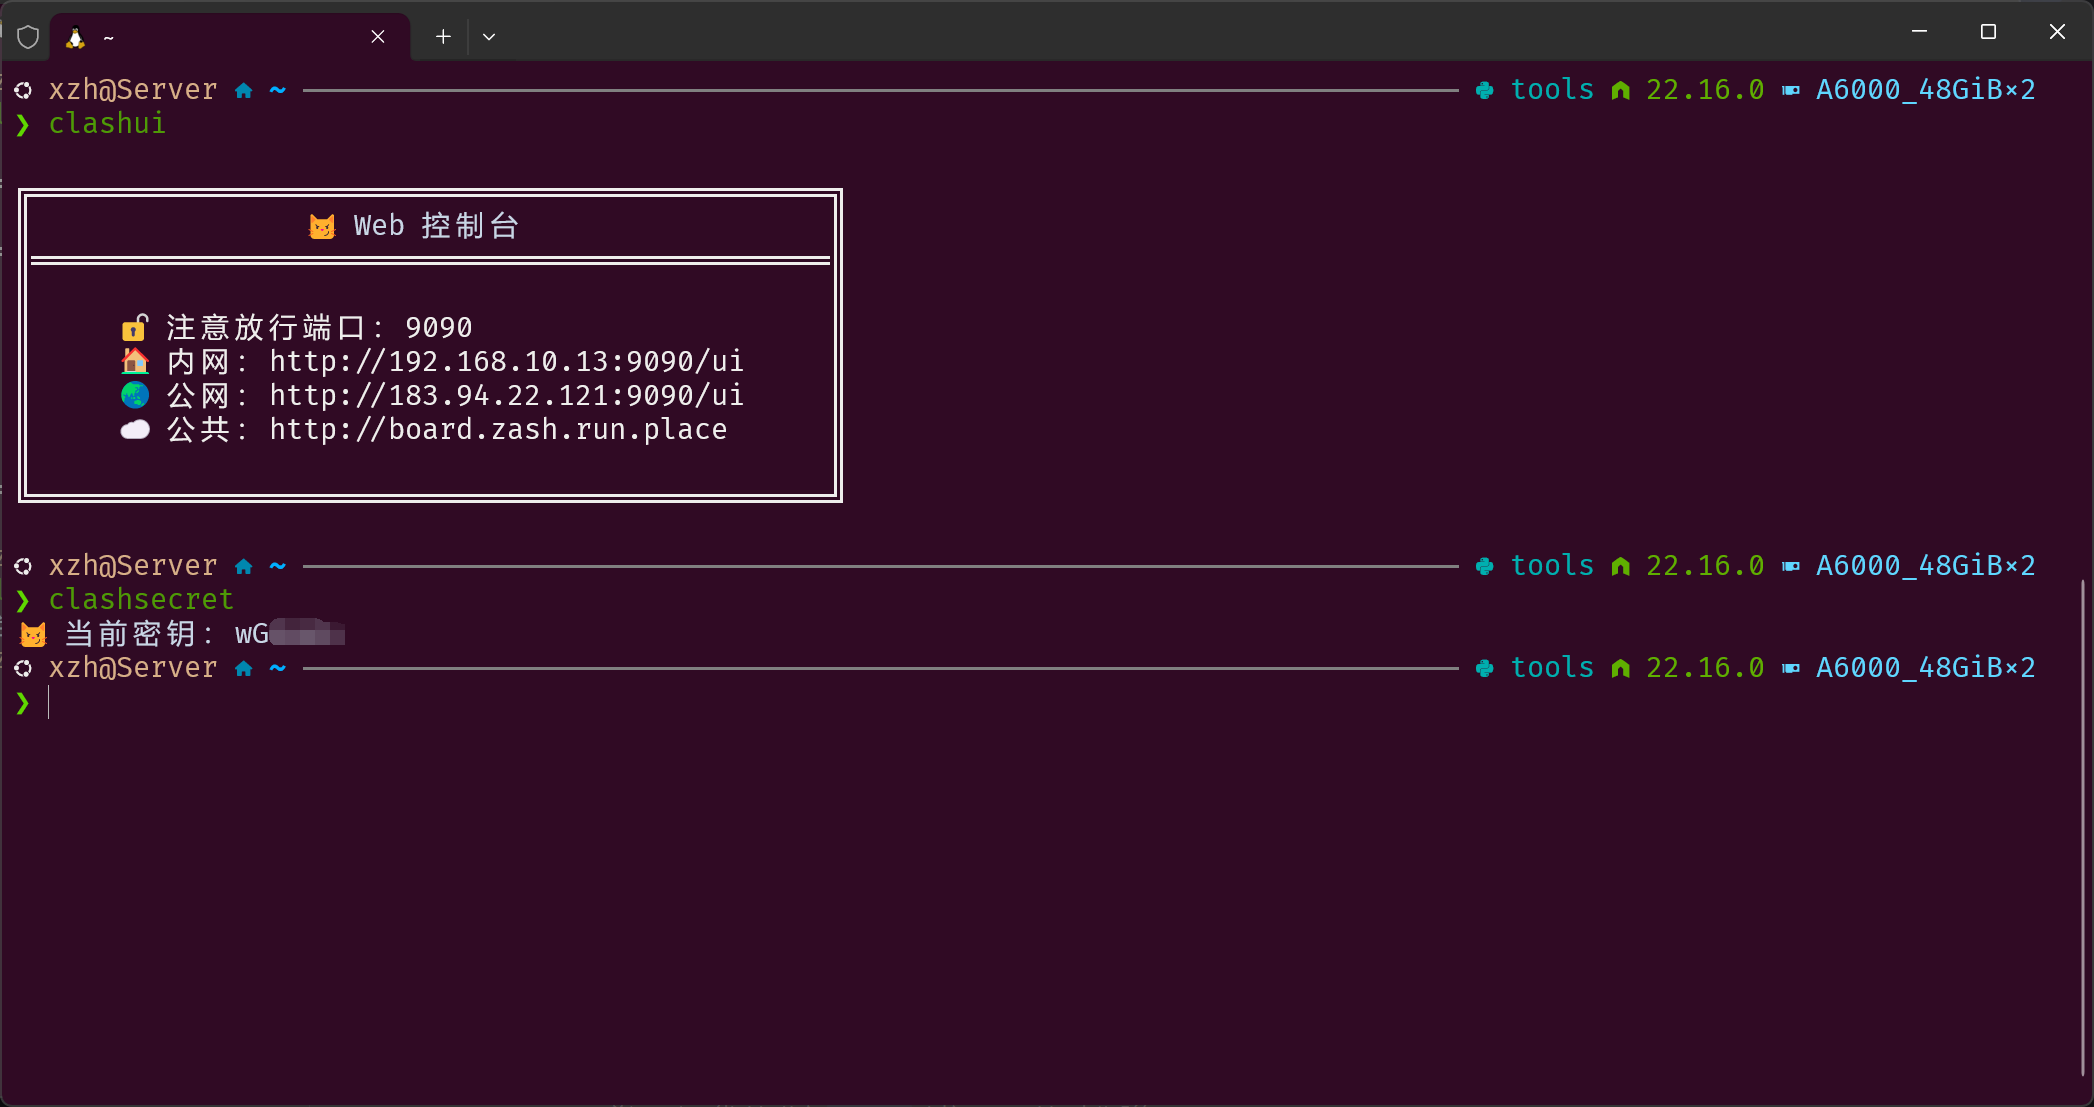Maximize the terminal window
2094x1107 pixels.
(x=1988, y=32)
